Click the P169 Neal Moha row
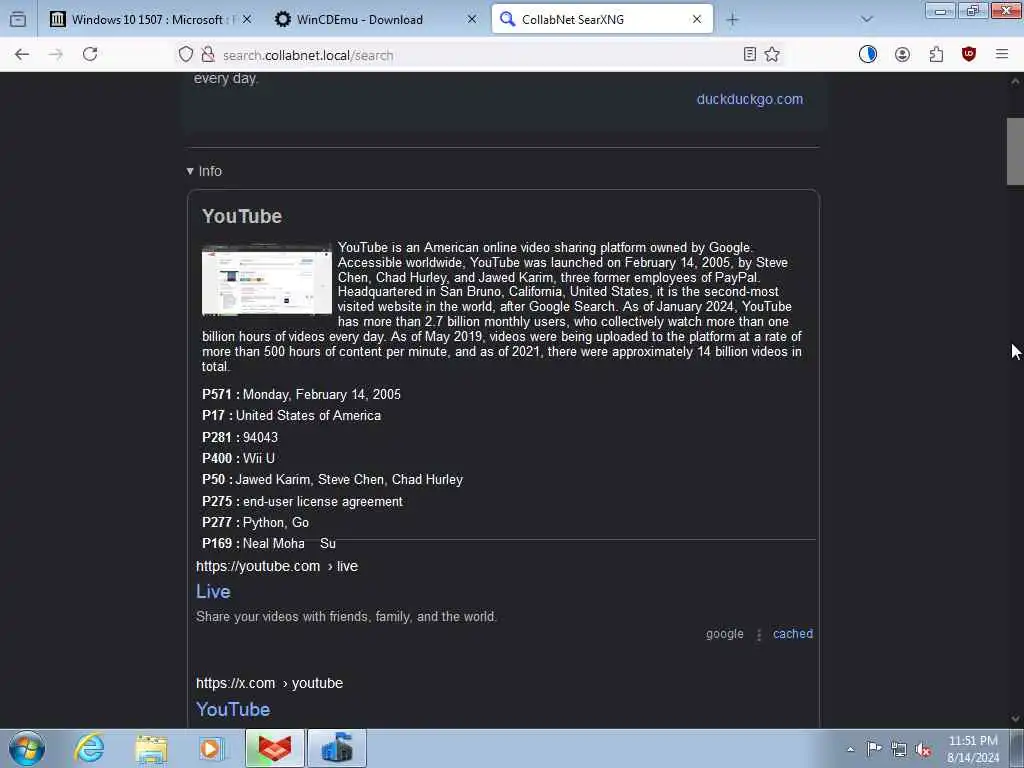Image resolution: width=1024 pixels, height=768 pixels. pyautogui.click(x=268, y=543)
